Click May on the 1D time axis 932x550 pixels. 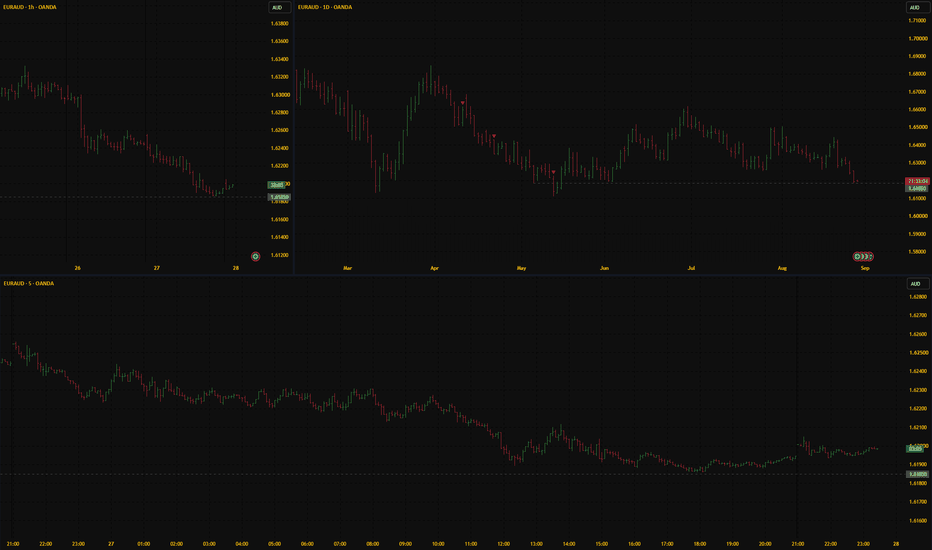[521, 268]
